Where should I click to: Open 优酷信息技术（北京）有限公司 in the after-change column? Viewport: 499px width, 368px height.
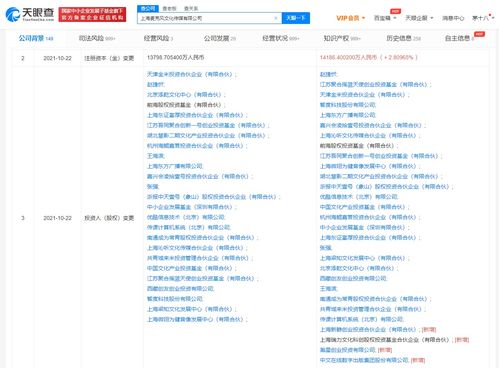point(359,197)
